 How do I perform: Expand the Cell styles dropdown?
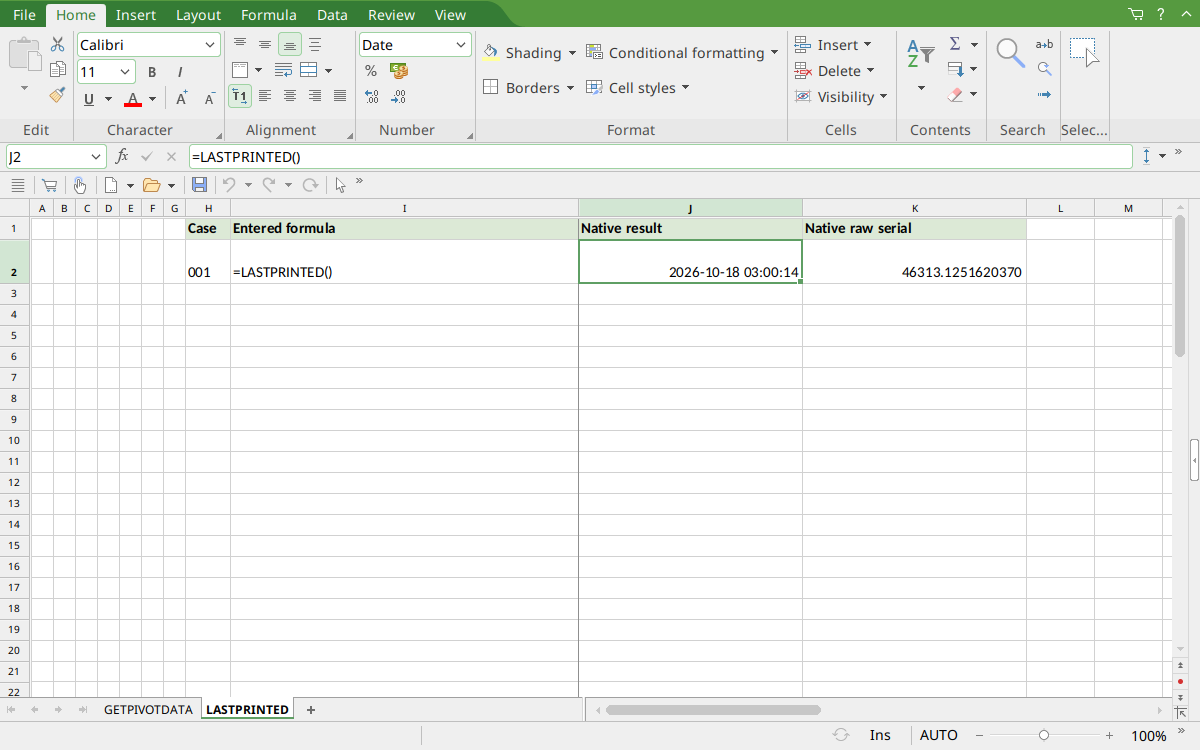686,88
